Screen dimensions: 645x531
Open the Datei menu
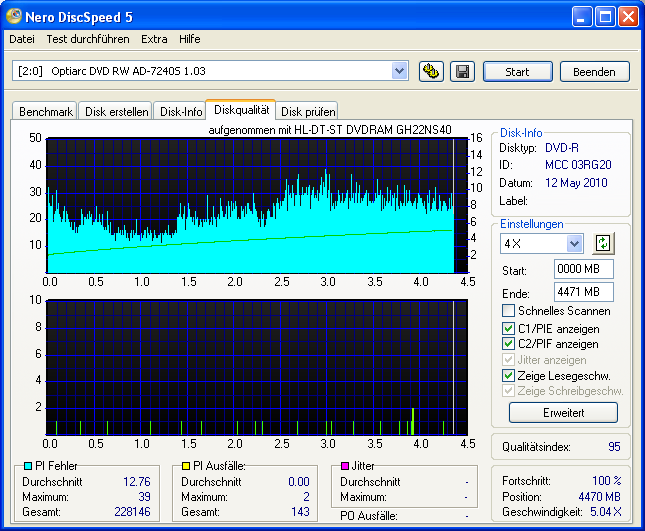(x=22, y=39)
